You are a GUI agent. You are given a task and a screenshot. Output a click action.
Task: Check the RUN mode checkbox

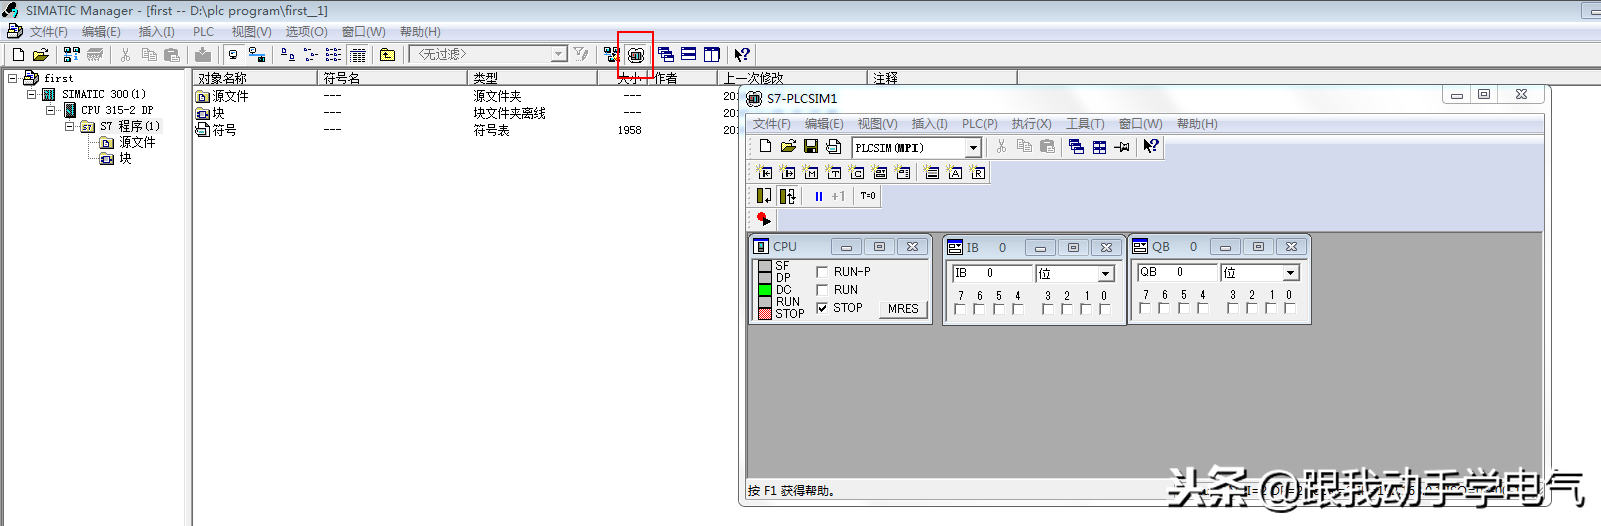point(822,290)
